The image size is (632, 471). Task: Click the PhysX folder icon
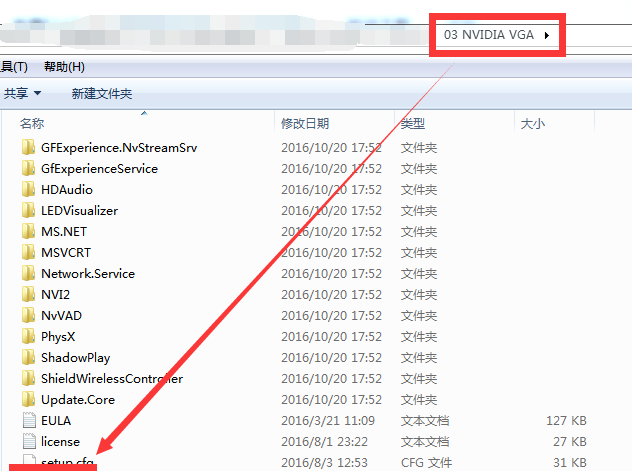click(28, 336)
